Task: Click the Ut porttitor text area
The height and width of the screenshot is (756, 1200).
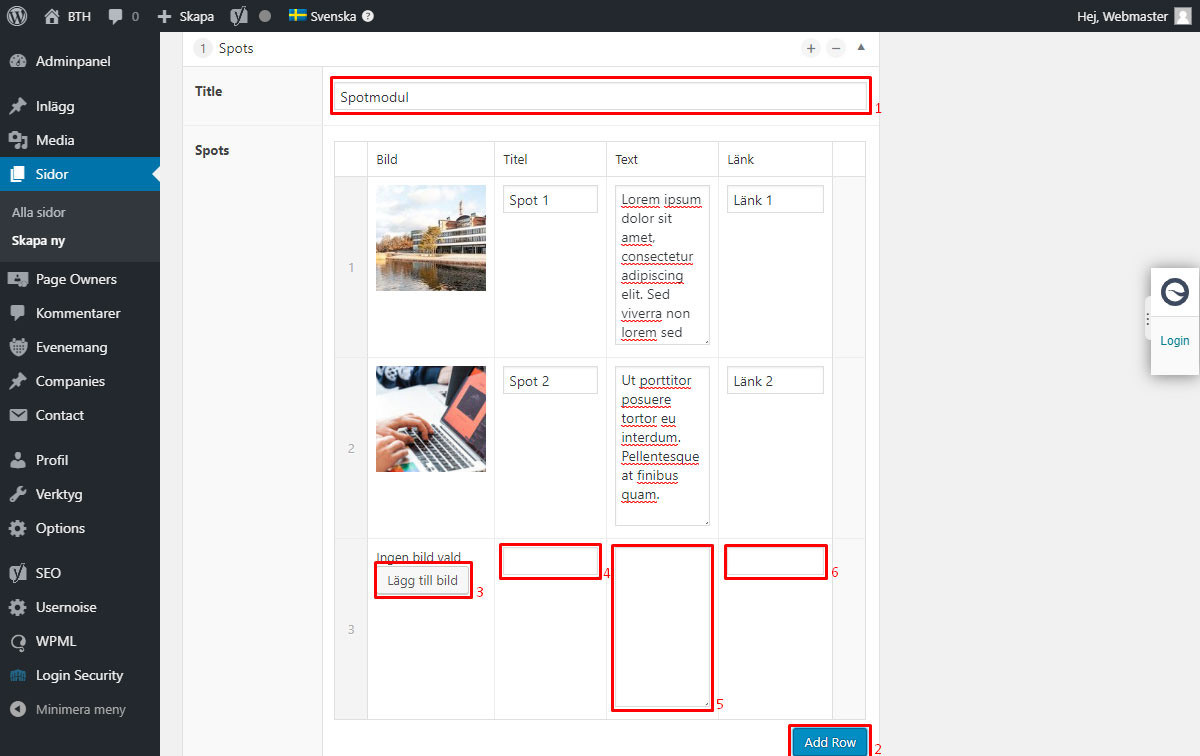Action: click(x=662, y=446)
